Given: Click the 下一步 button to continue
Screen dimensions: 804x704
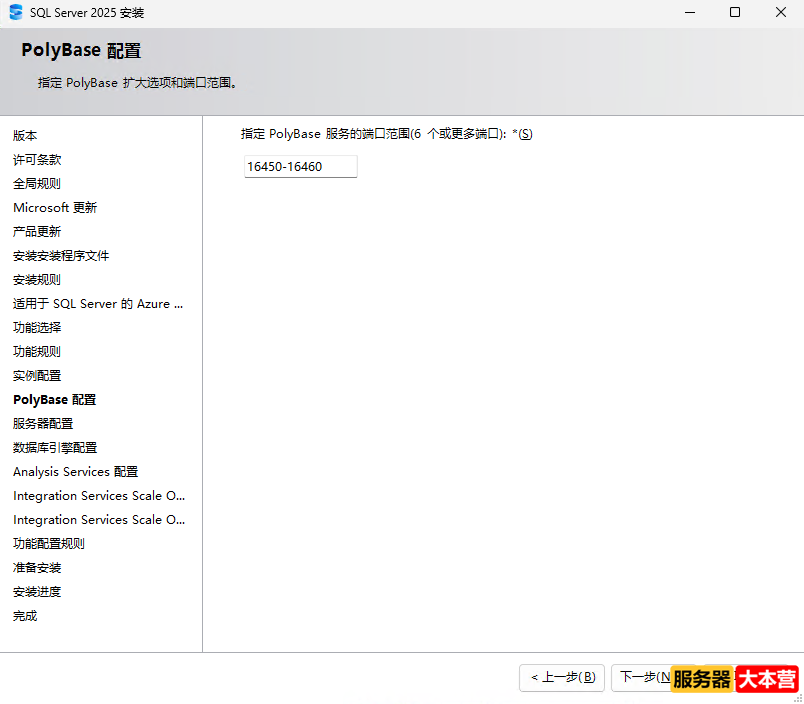Looking at the screenshot, I should 645,678.
